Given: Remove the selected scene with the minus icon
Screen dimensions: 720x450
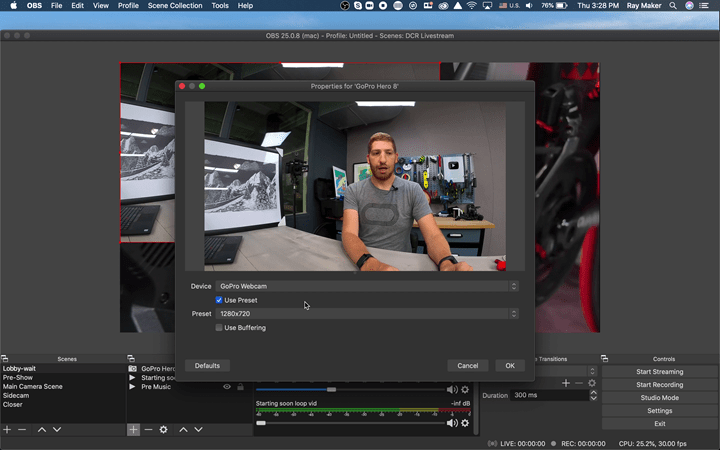Looking at the screenshot, I should pyautogui.click(x=22, y=429).
